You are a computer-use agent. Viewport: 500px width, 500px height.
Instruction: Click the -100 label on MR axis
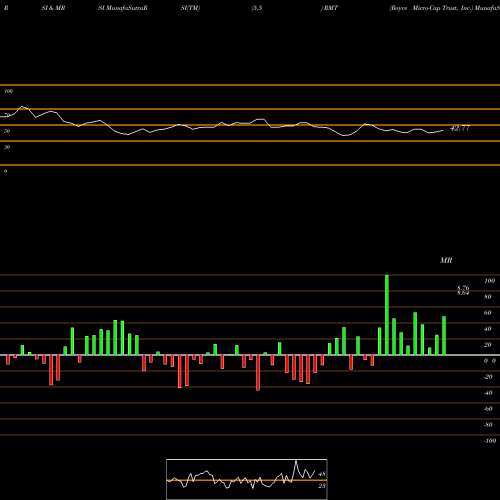pos(490,441)
